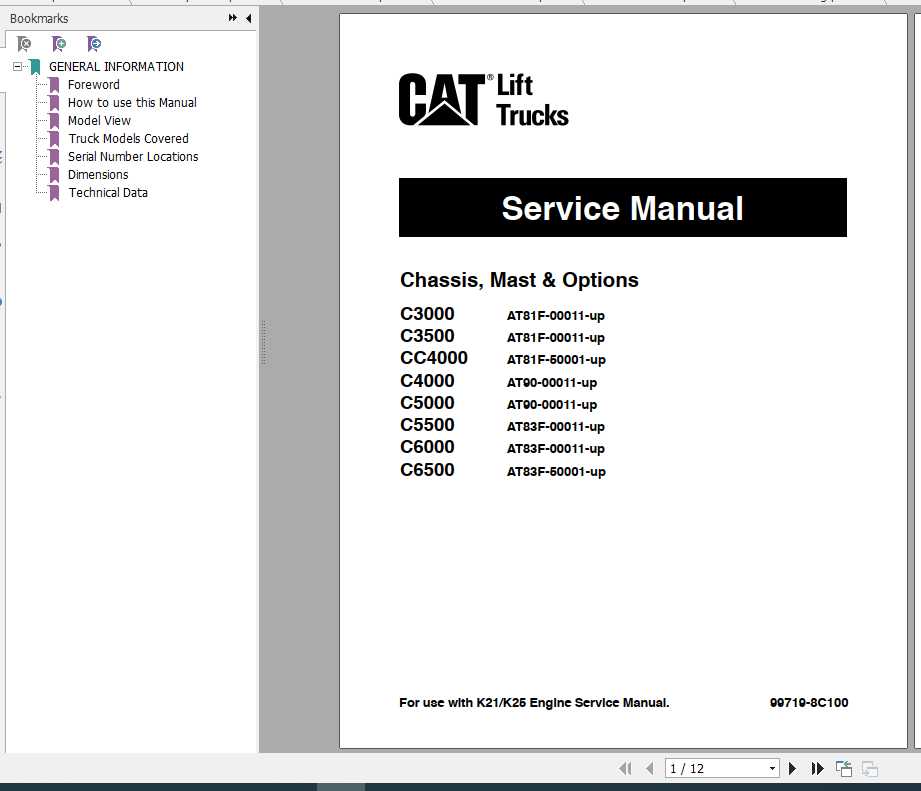Collapse the GENERAL INFORMATION bookmark tree
Image resolution: width=921 pixels, height=791 pixels.
point(18,66)
